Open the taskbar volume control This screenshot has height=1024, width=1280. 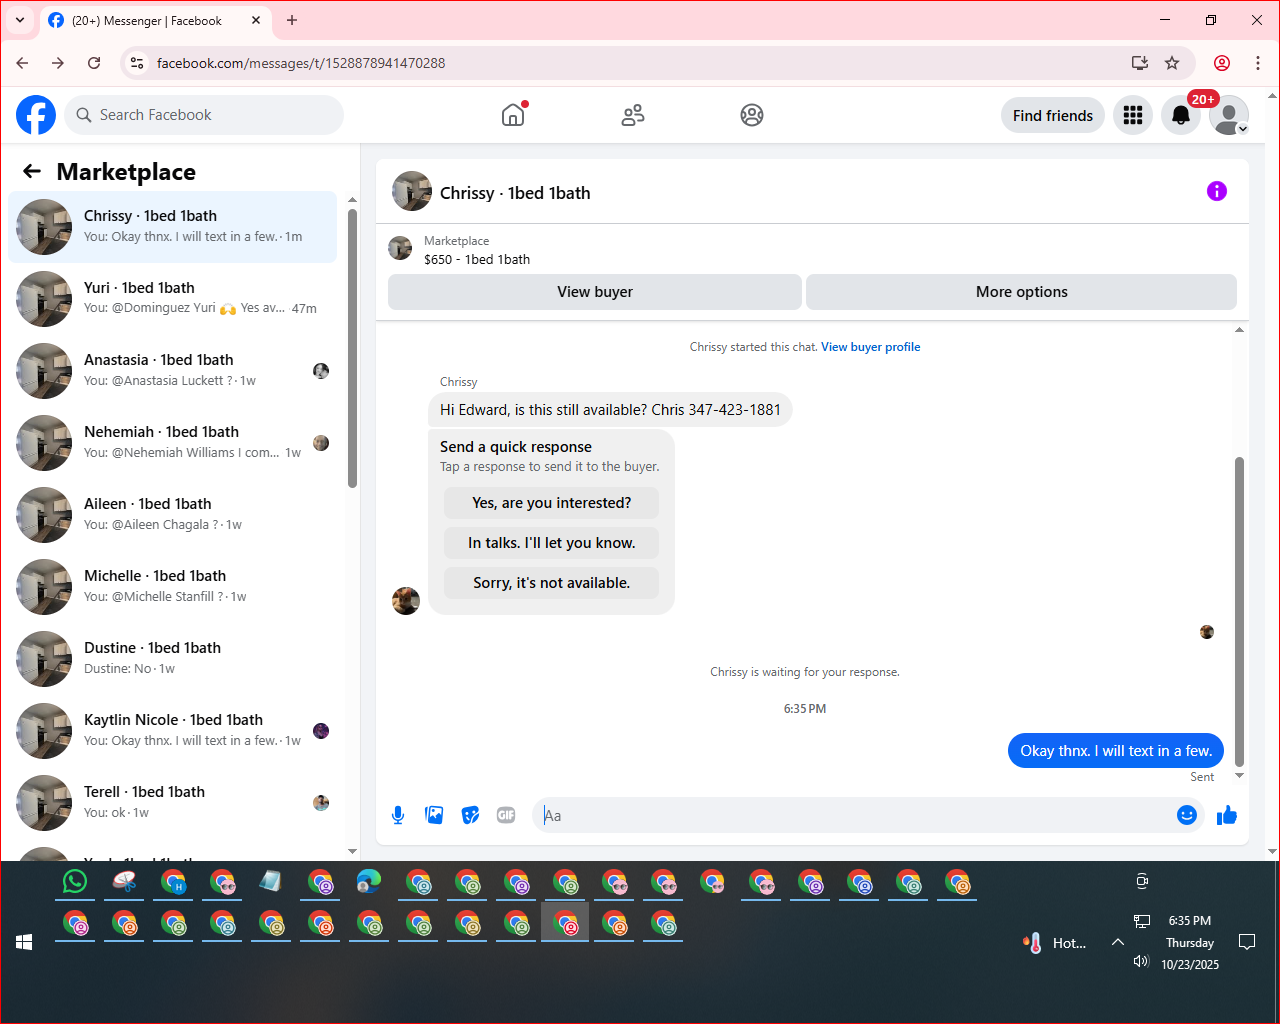[x=1141, y=961]
